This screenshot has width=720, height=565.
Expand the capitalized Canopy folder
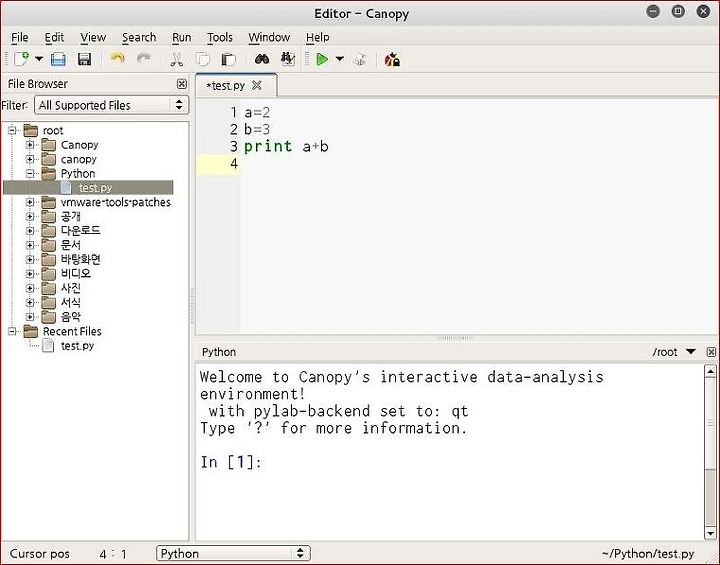(x=30, y=145)
